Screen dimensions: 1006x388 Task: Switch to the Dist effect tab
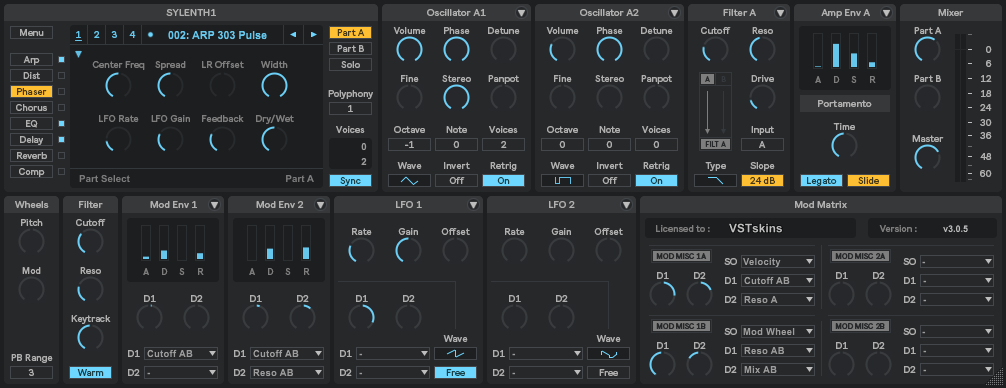pyautogui.click(x=31, y=76)
